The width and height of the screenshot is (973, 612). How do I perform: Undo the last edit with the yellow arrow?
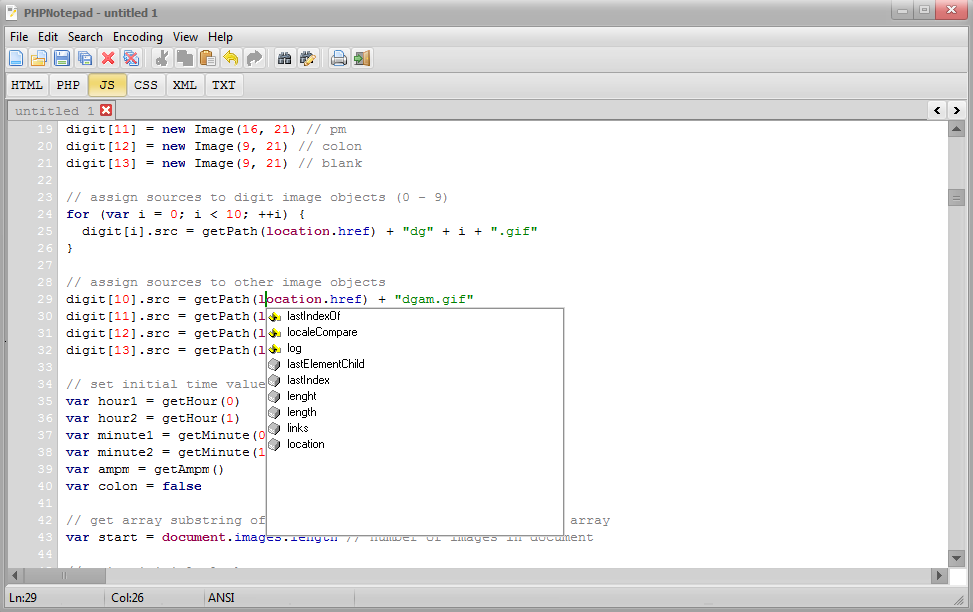click(231, 59)
